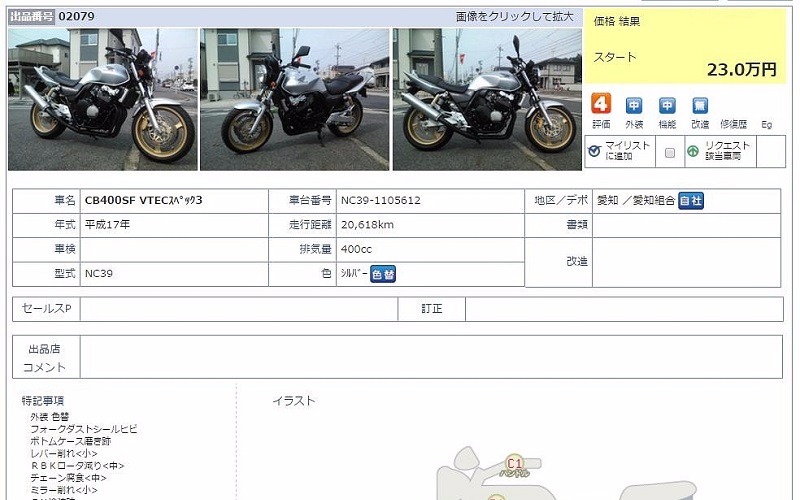Click the 色替 badge in the color row
This screenshot has width=800, height=500.
pyautogui.click(x=383, y=274)
